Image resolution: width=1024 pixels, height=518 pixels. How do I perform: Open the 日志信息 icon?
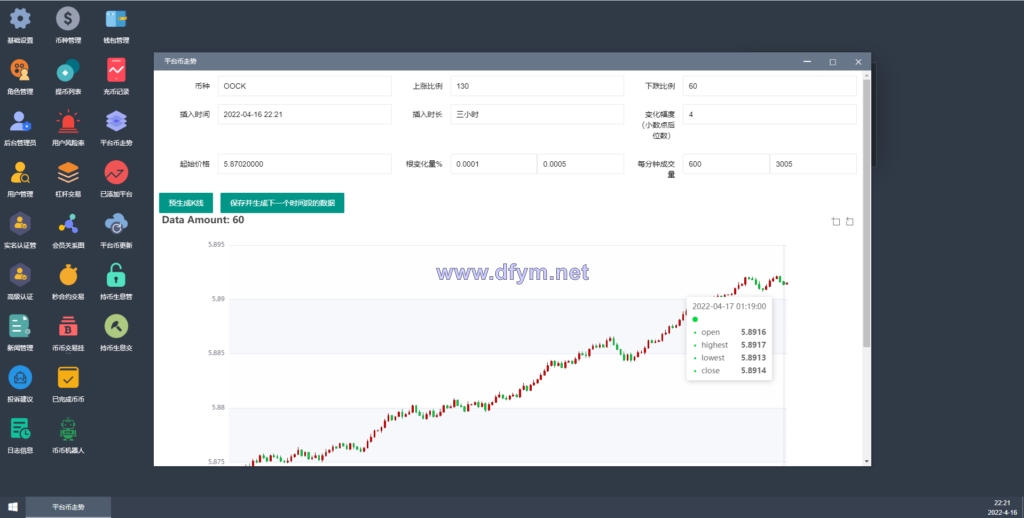click(20, 429)
